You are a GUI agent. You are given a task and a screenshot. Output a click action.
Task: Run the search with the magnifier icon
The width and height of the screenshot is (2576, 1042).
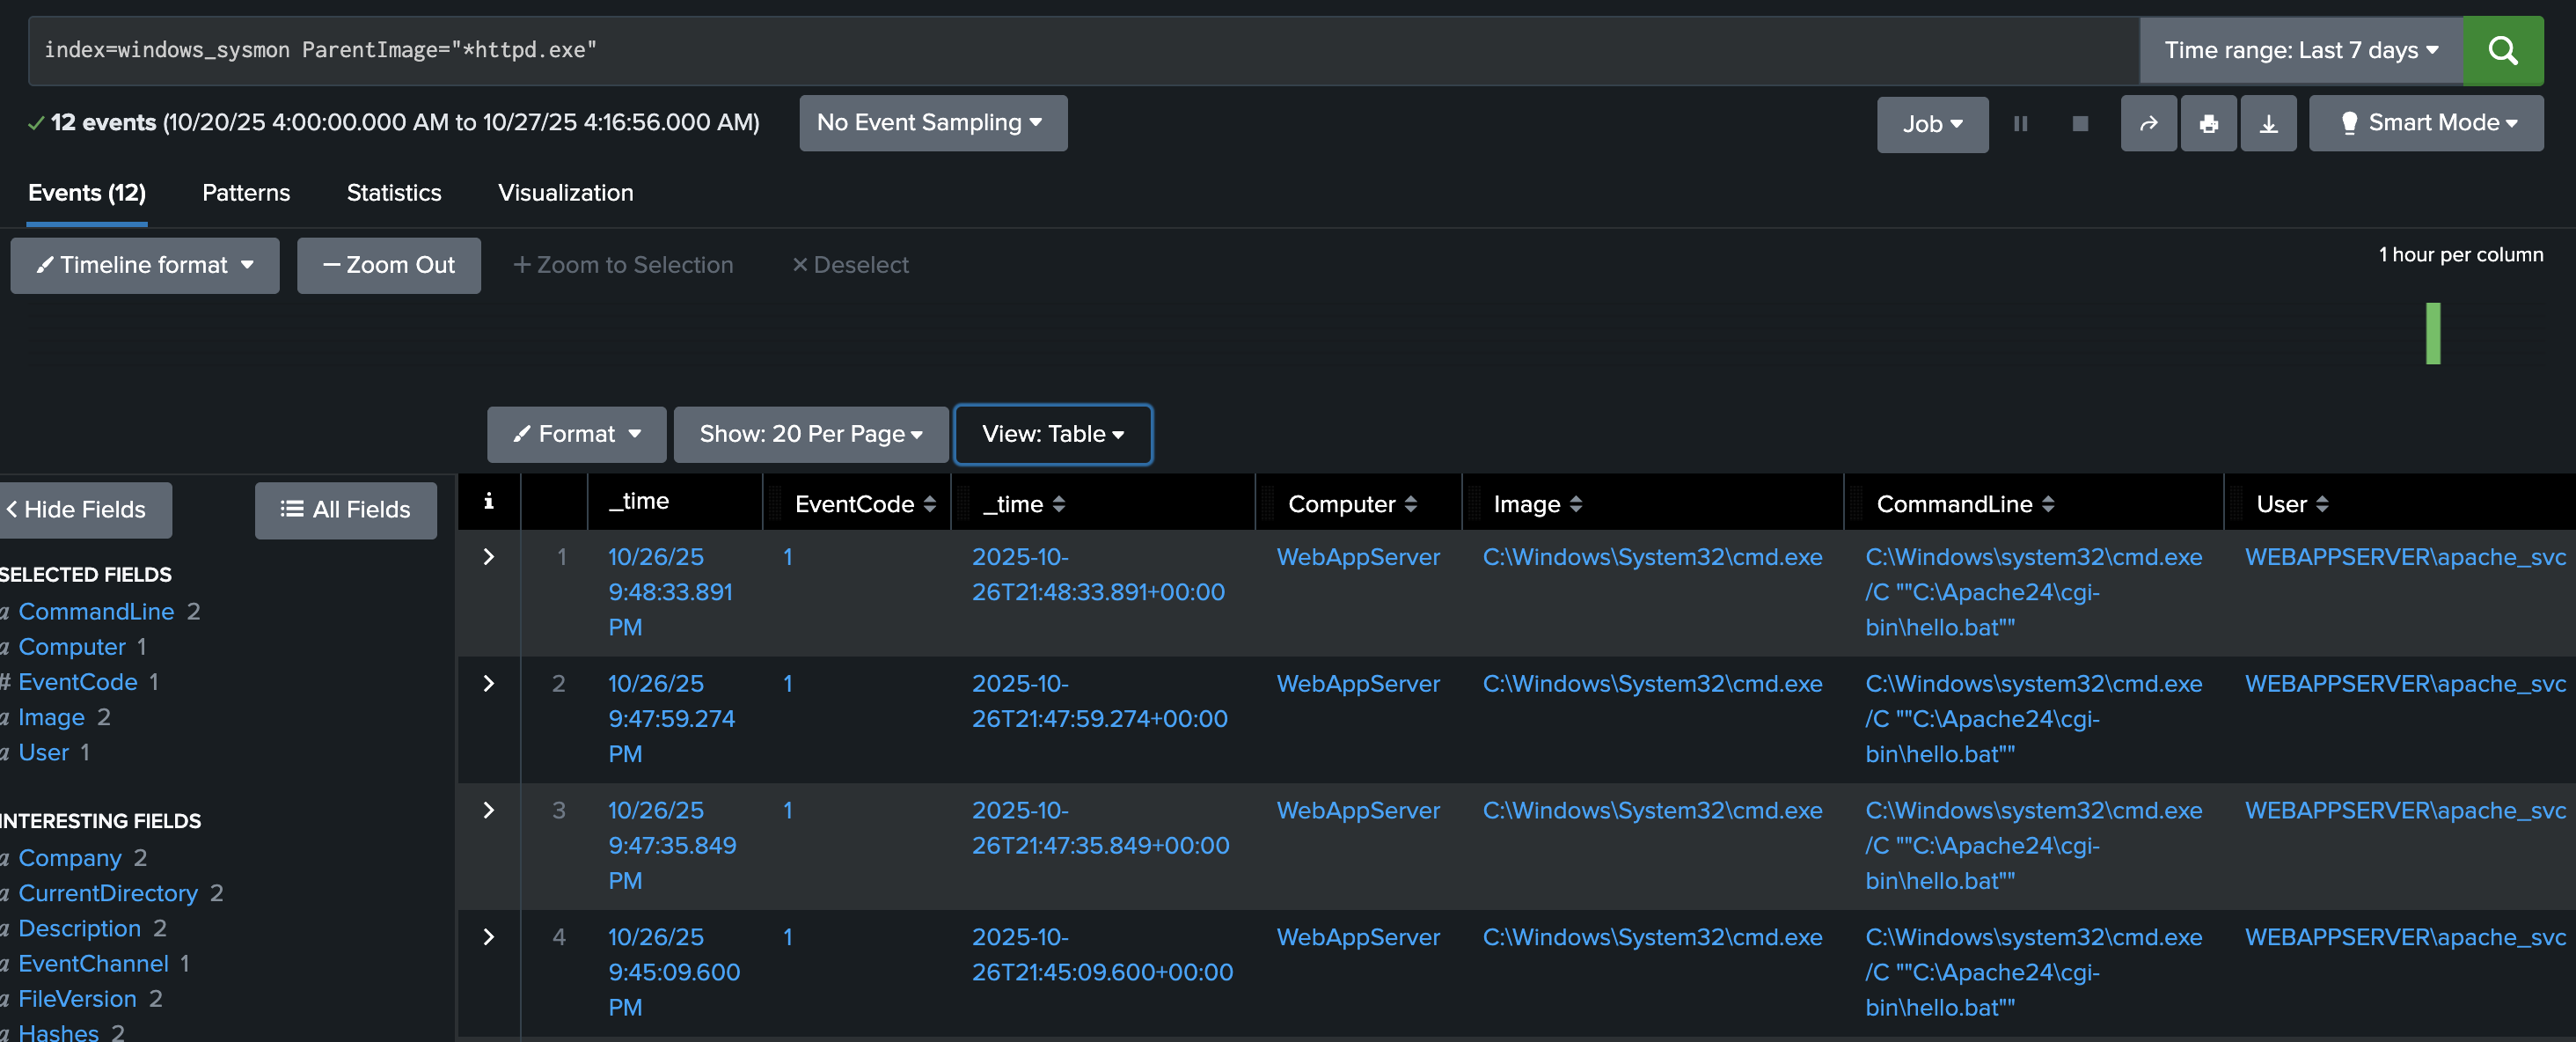coord(2503,50)
